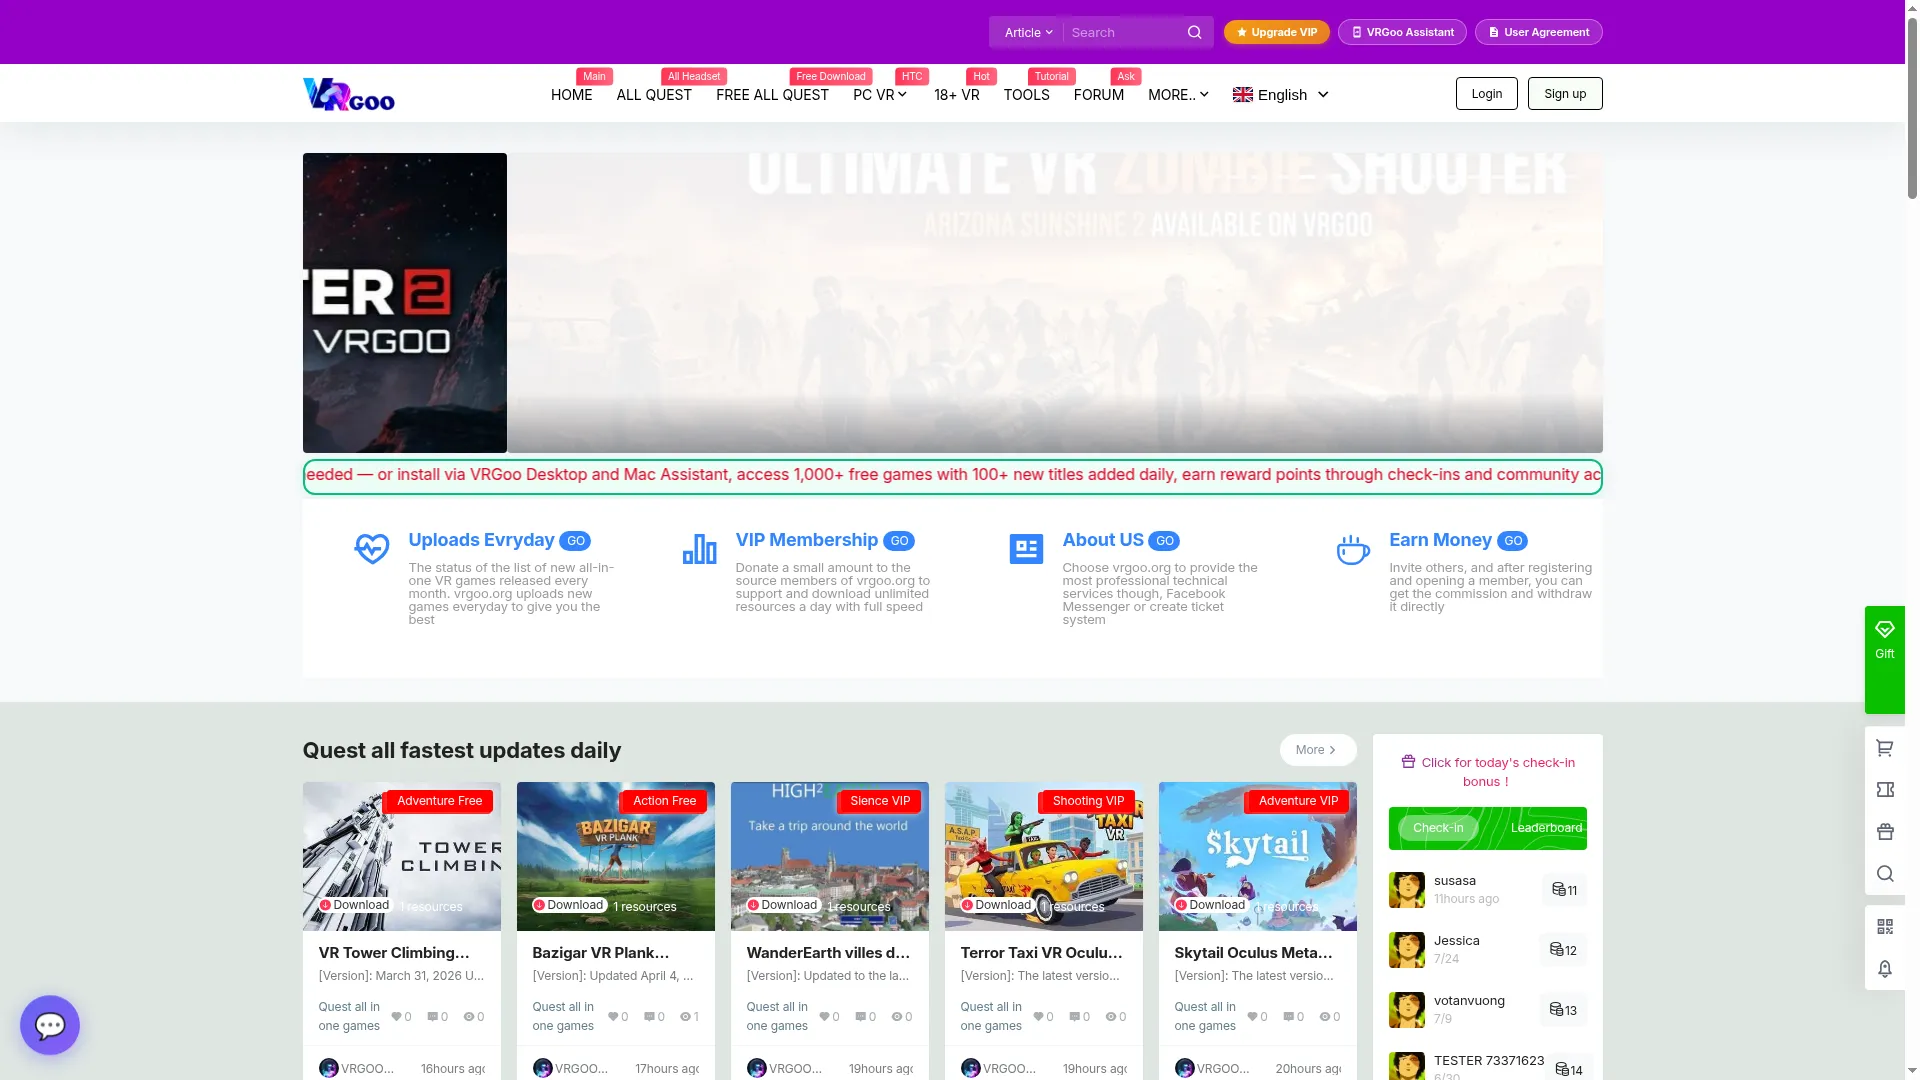Click the comment icon on Skytail card
Viewport: 1920px width, 1080px height.
1289,1017
